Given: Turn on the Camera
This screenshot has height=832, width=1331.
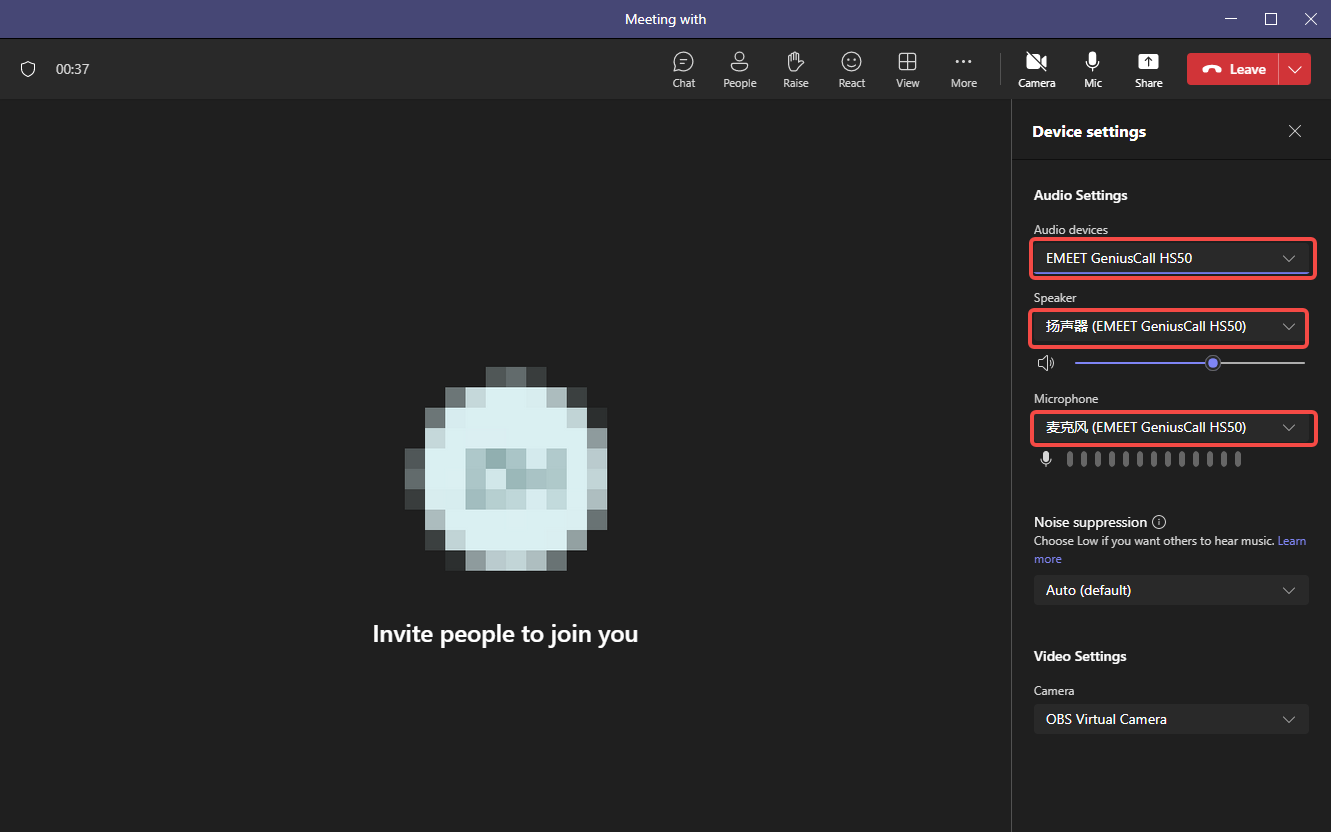Looking at the screenshot, I should tap(1037, 69).
